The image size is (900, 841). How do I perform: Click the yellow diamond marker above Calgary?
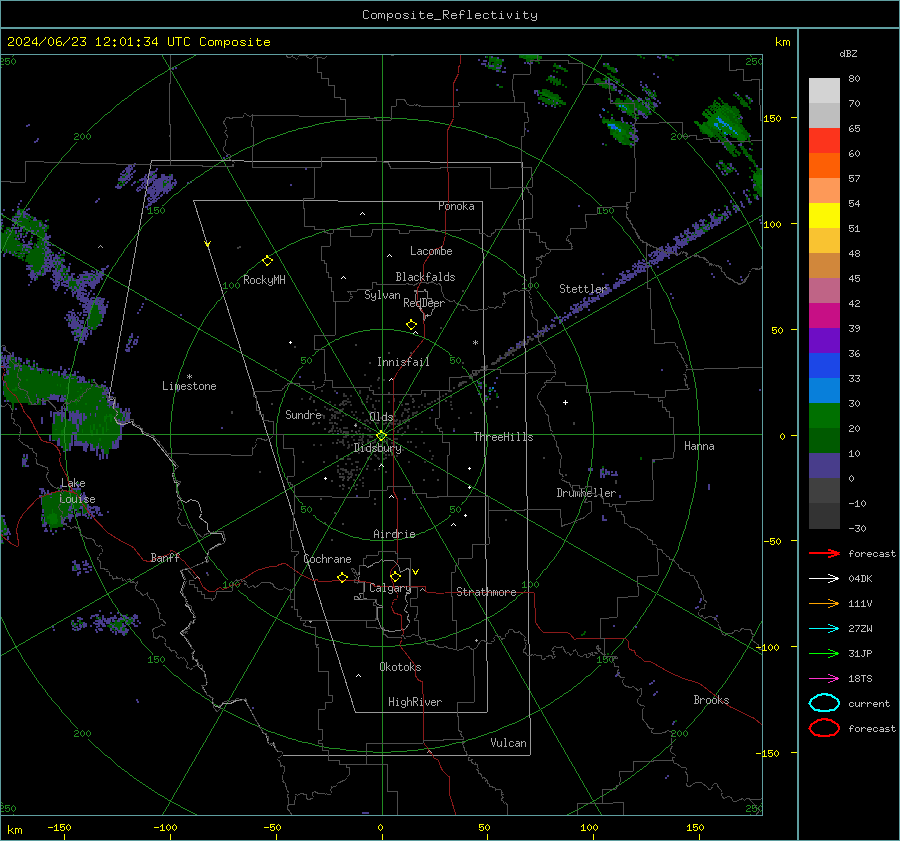tap(395, 576)
